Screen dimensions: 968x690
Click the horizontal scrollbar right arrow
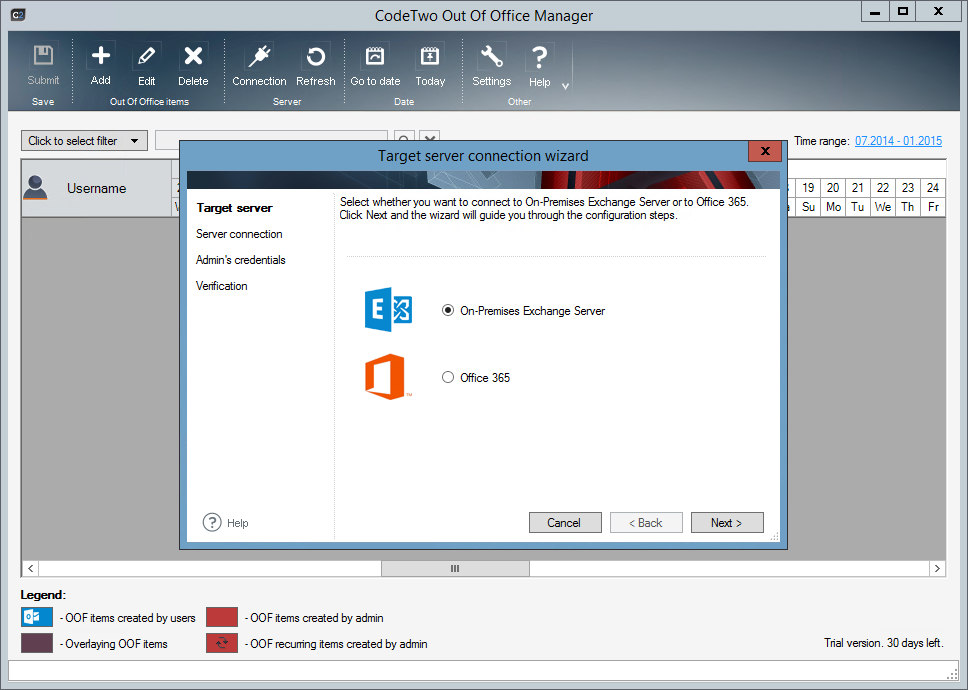tap(937, 568)
